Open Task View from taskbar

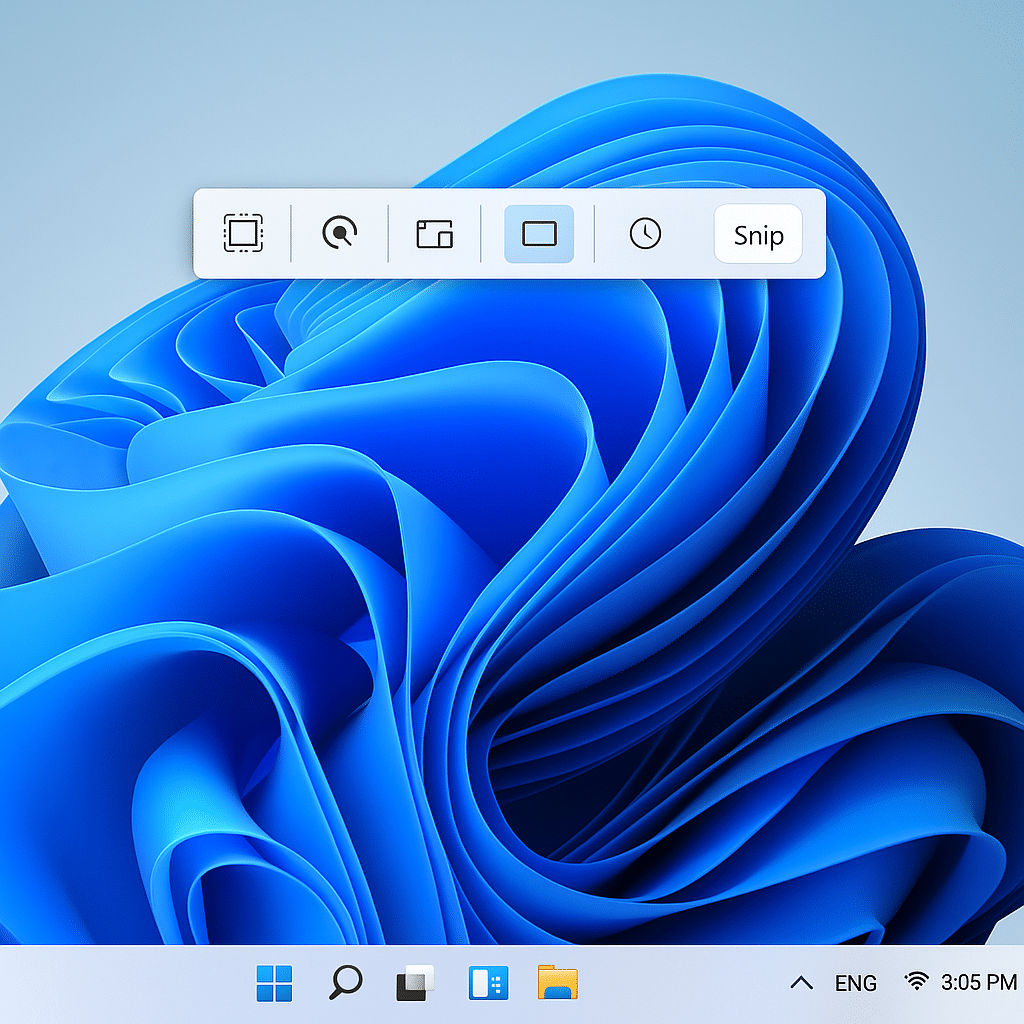click(x=415, y=983)
